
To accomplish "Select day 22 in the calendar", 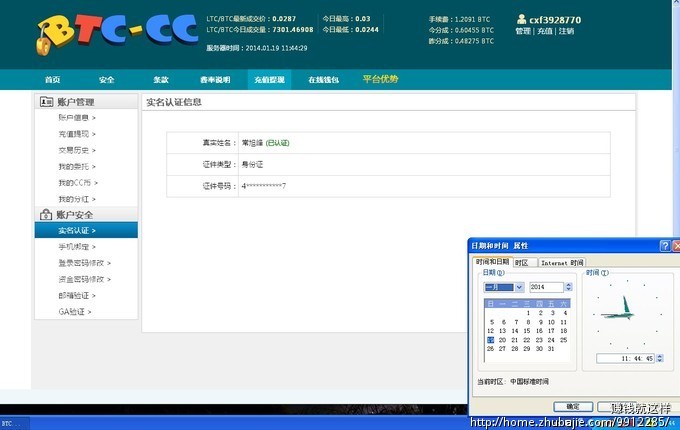I will [x=527, y=340].
